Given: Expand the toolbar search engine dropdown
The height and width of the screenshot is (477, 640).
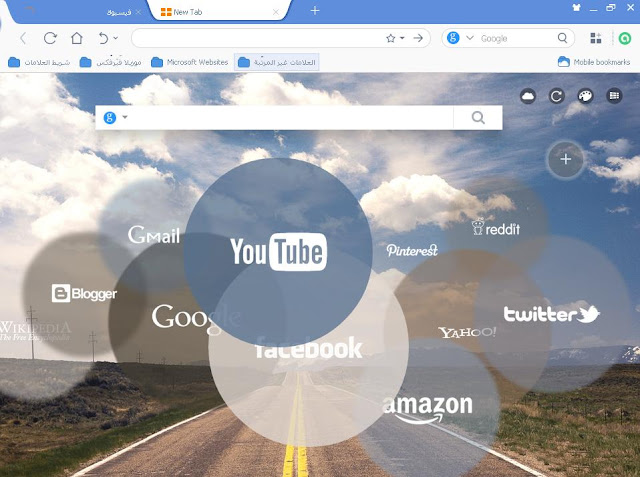Looking at the screenshot, I should 470,38.
